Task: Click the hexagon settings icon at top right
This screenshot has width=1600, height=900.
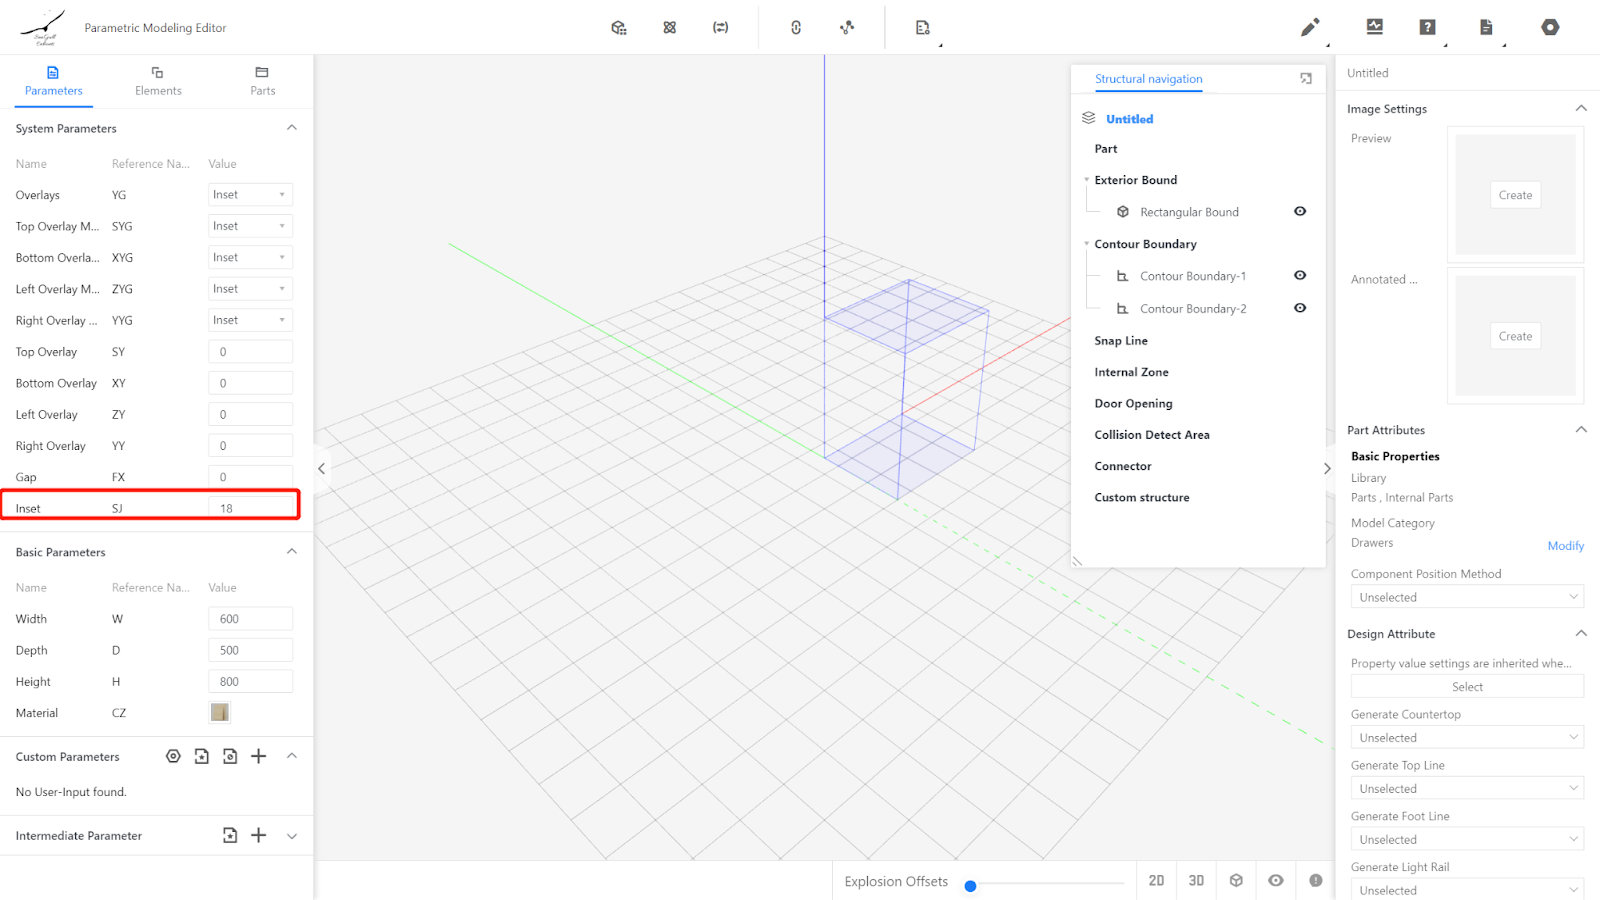Action: coord(1549,28)
